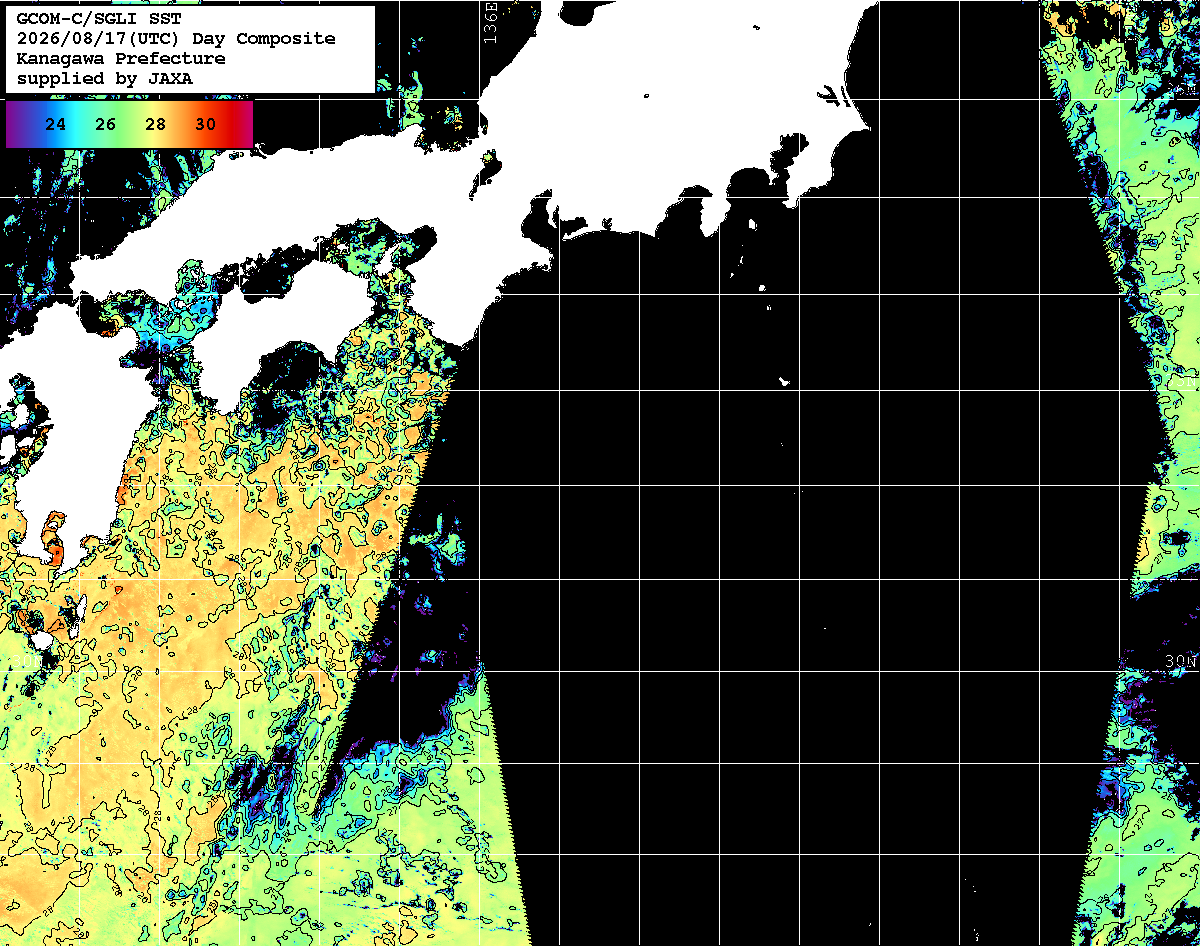Click the 33N latitude label at right edge
1200x946 pixels.
point(1183,383)
